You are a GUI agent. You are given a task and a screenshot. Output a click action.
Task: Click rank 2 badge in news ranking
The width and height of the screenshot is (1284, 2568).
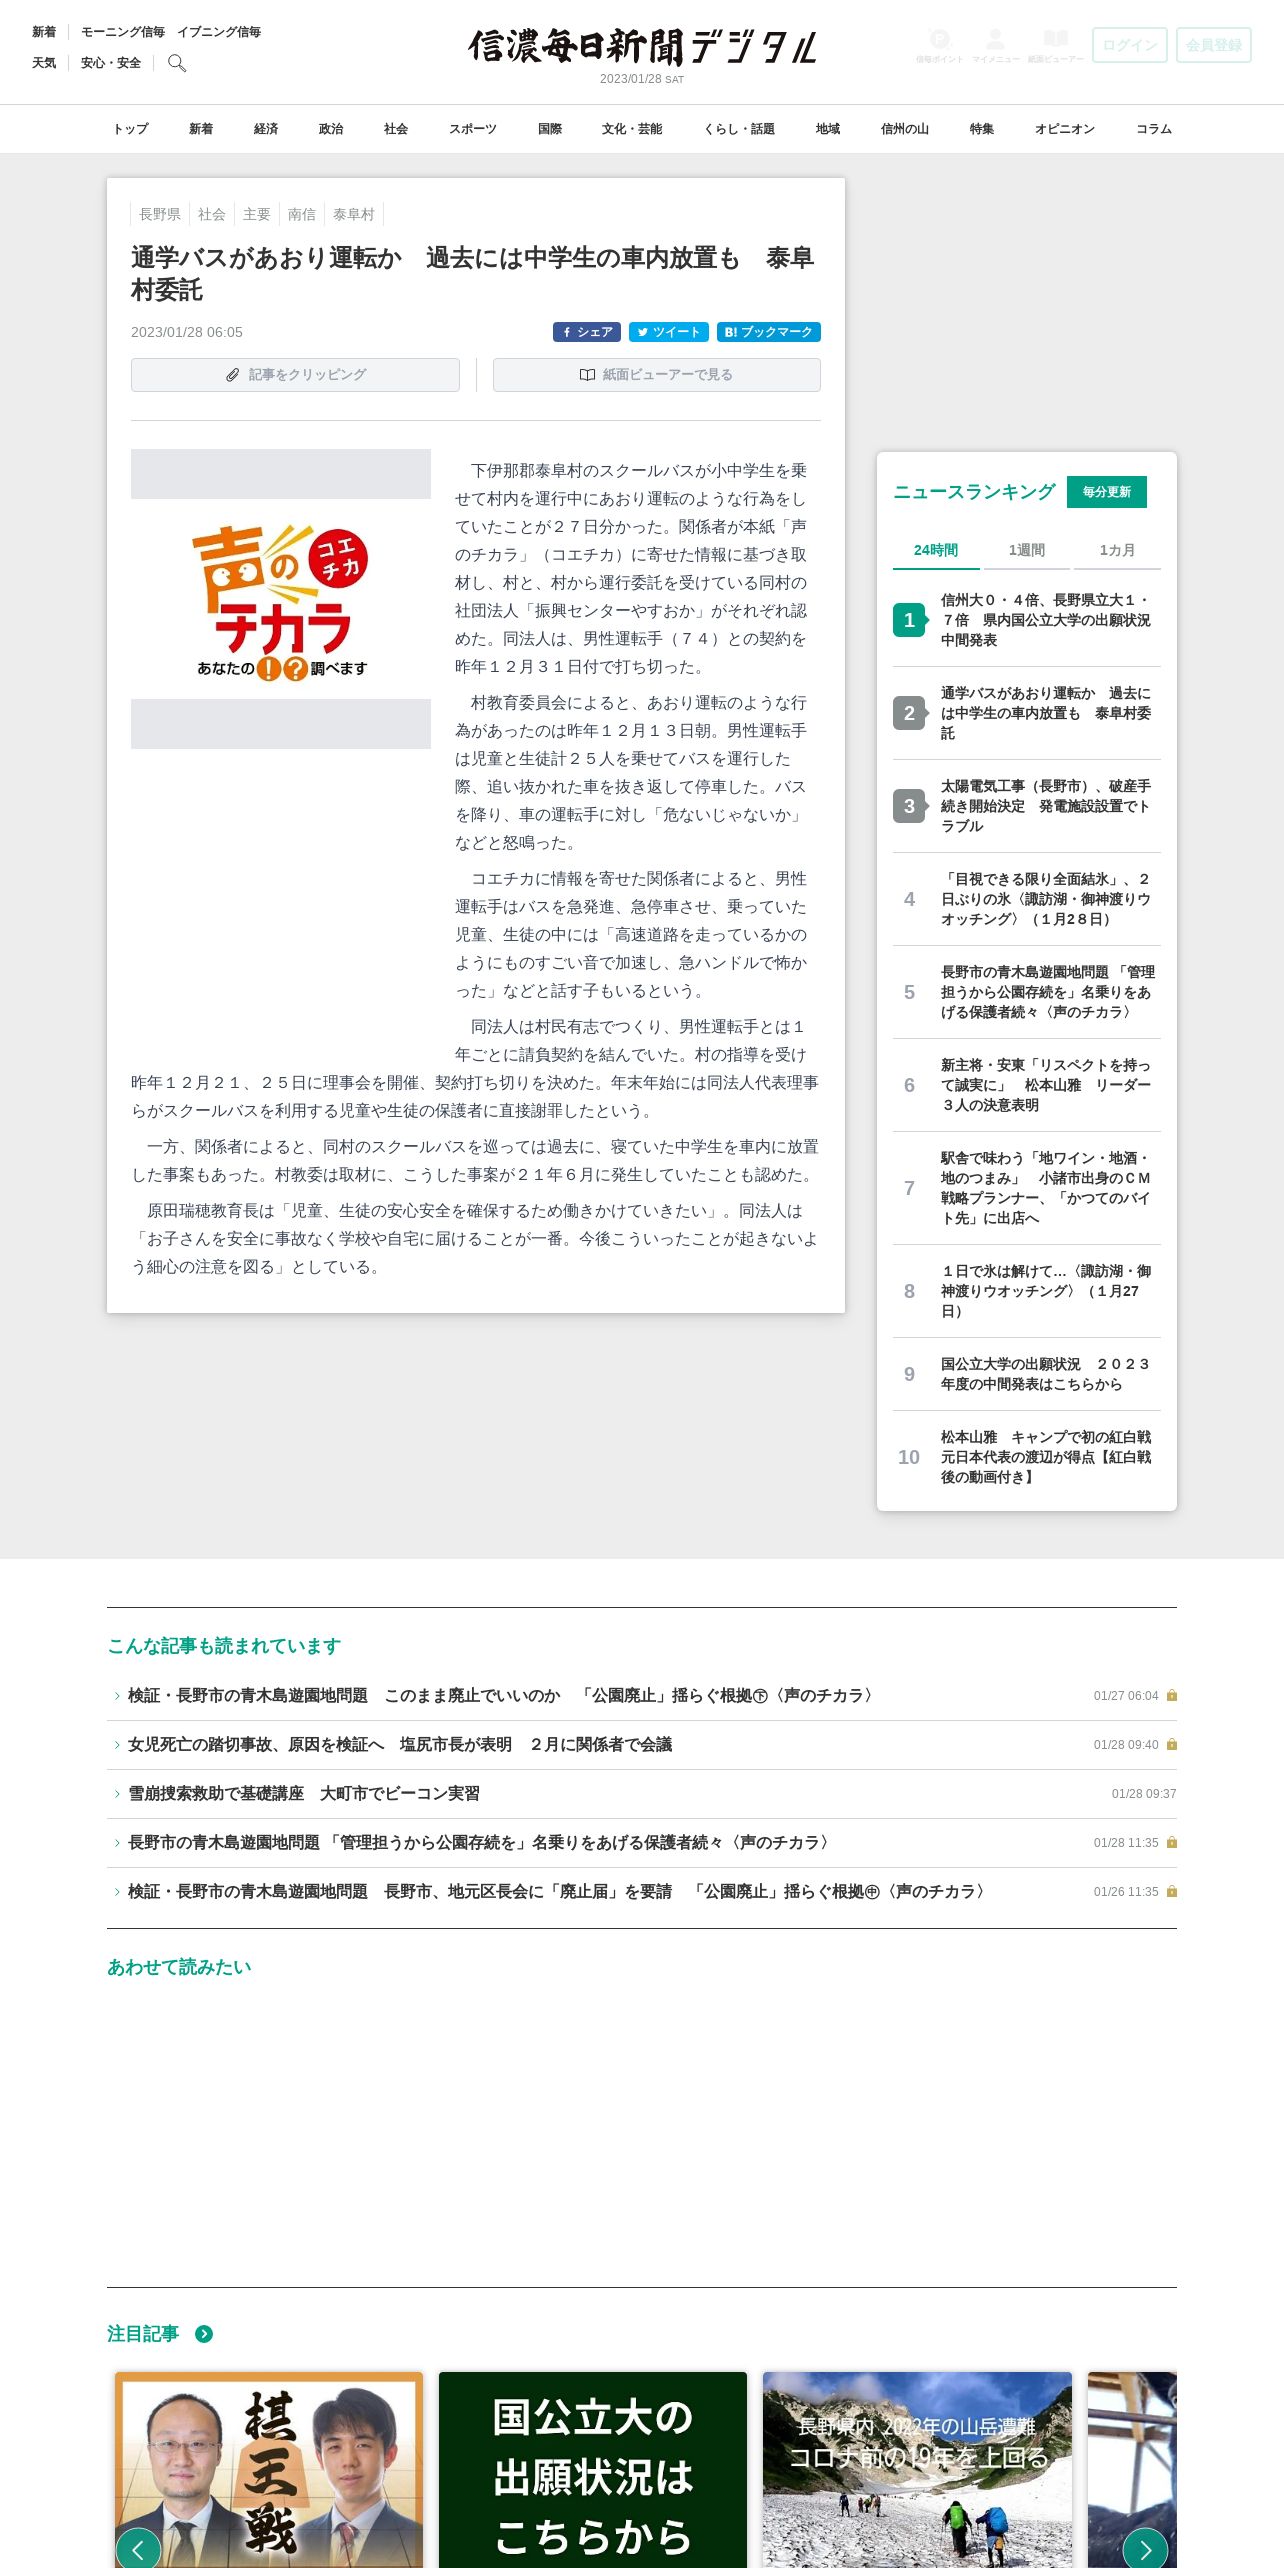pyautogui.click(x=909, y=713)
